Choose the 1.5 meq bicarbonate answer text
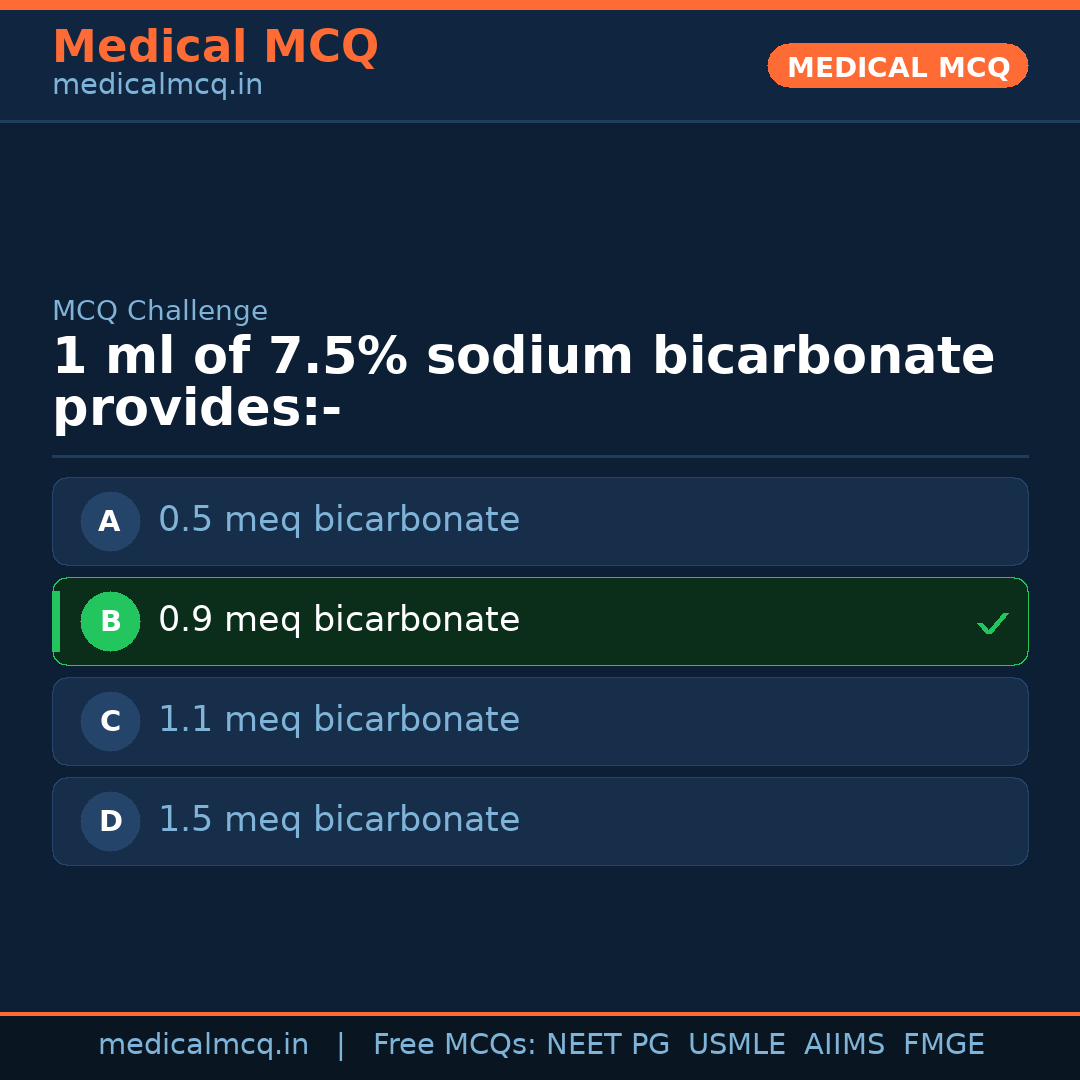This screenshot has height=1080, width=1080. [x=339, y=820]
